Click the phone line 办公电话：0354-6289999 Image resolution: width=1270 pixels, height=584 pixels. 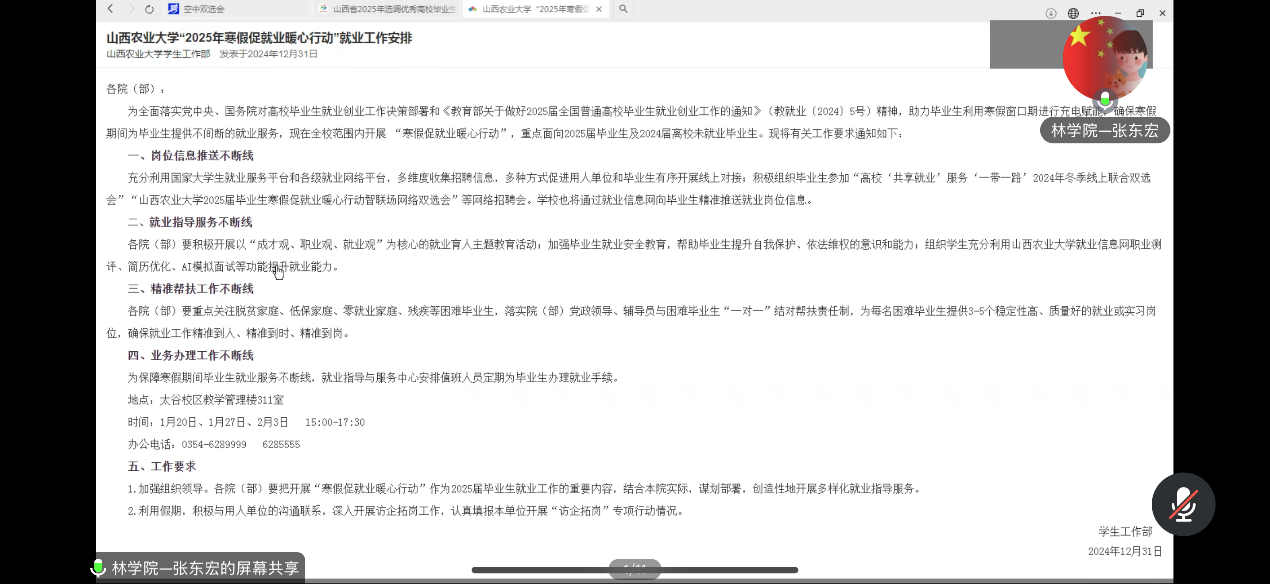click(x=214, y=444)
